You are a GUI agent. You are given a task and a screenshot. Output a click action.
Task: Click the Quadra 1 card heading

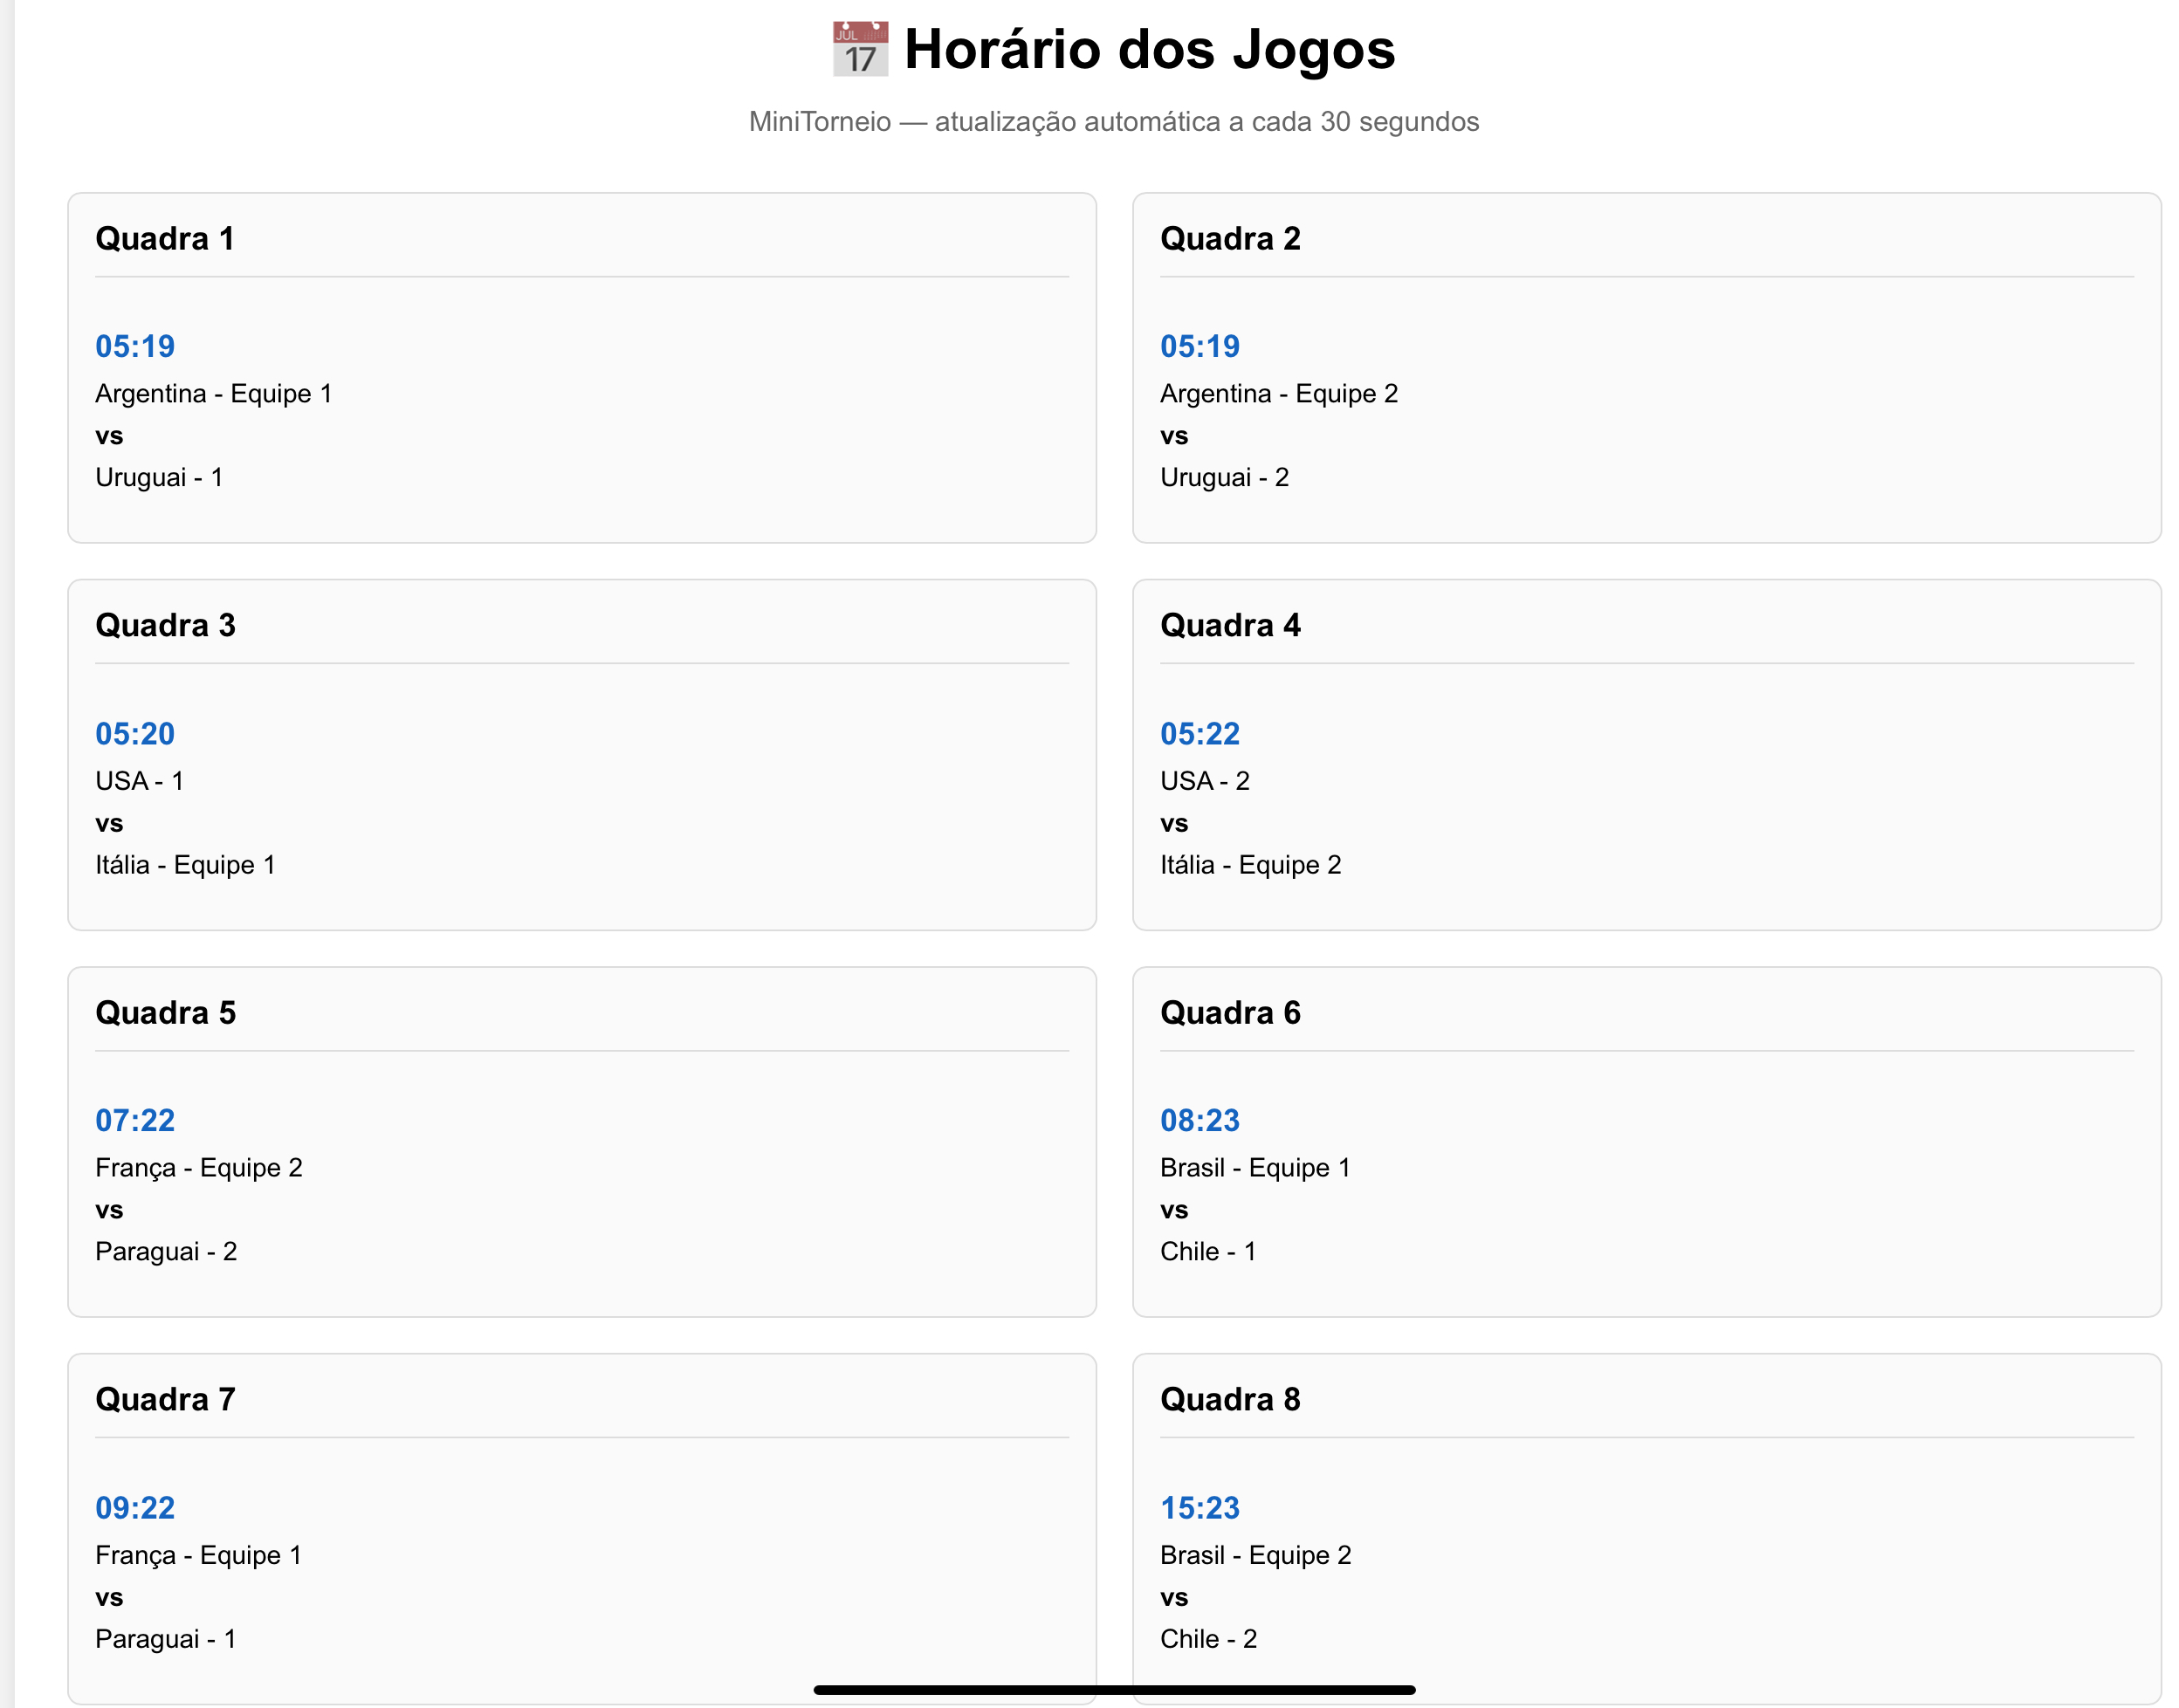click(x=165, y=238)
